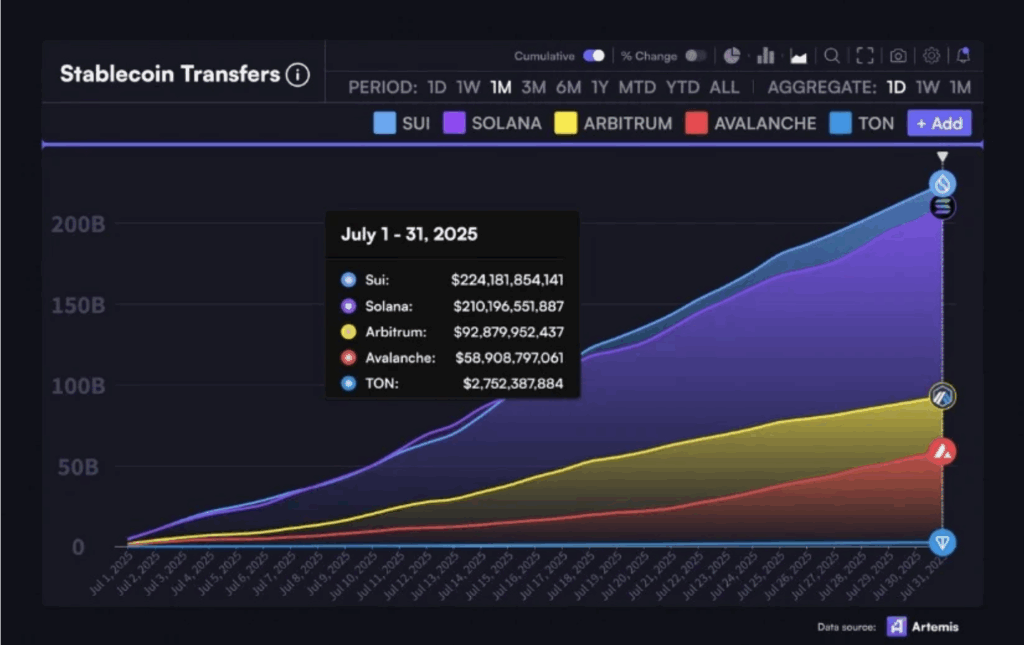The image size is (1024, 645).
Task: Open chart settings gear icon
Action: click(931, 55)
